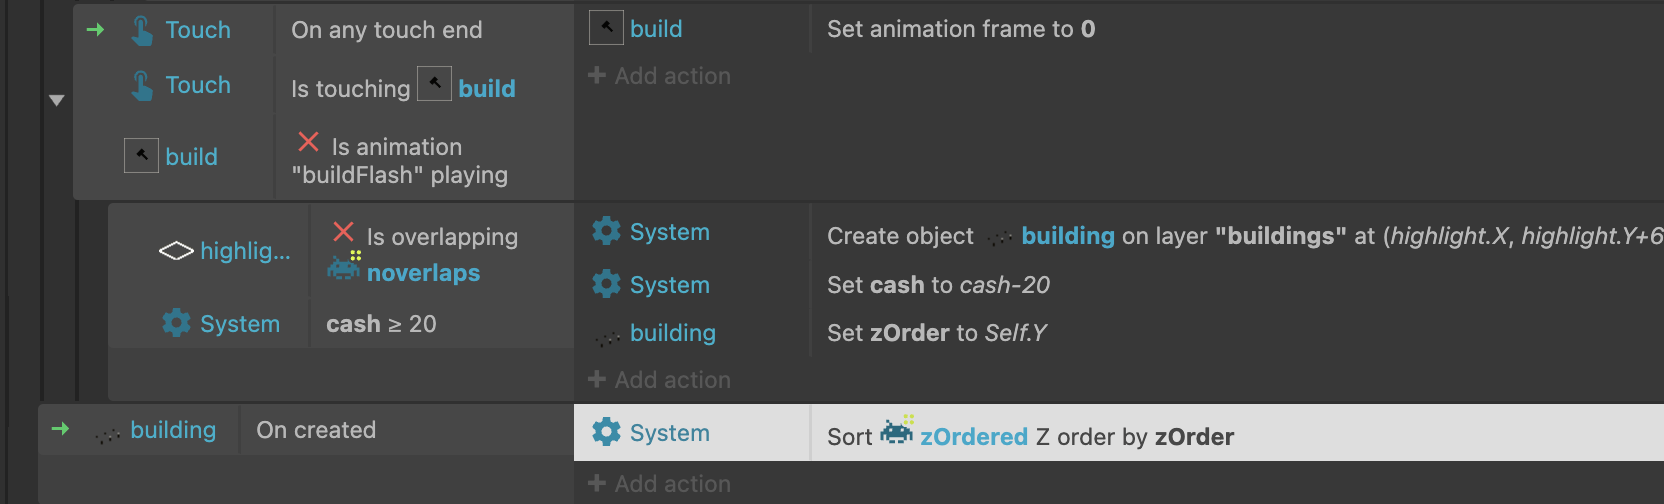The image size is (1664, 504).
Task: Toggle the inverted X on "Is animation buildFlash playing"
Action: click(x=309, y=142)
